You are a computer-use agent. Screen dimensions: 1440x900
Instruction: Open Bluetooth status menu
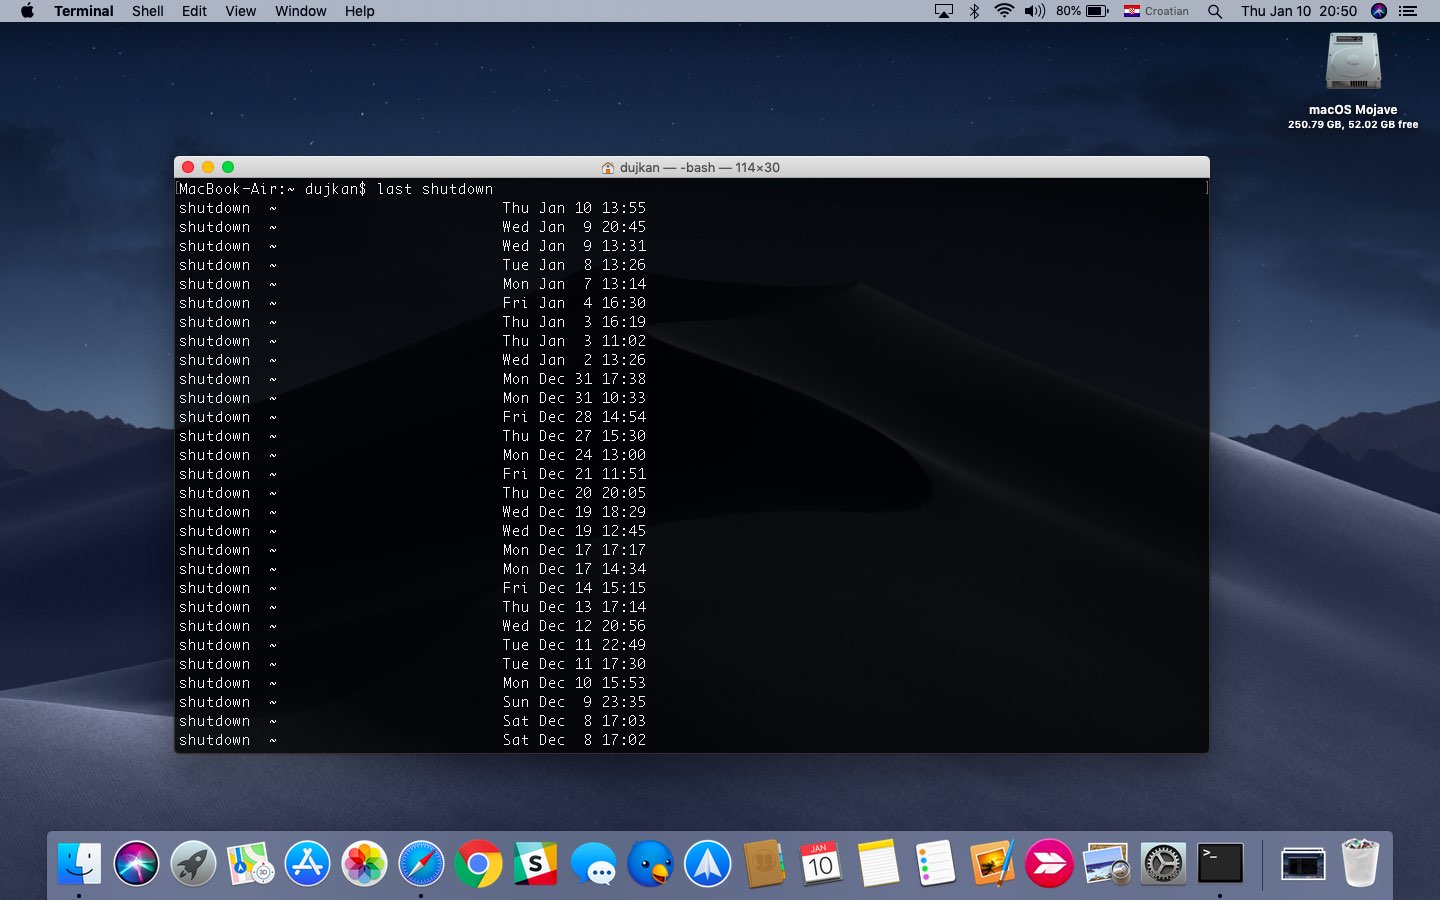point(974,11)
